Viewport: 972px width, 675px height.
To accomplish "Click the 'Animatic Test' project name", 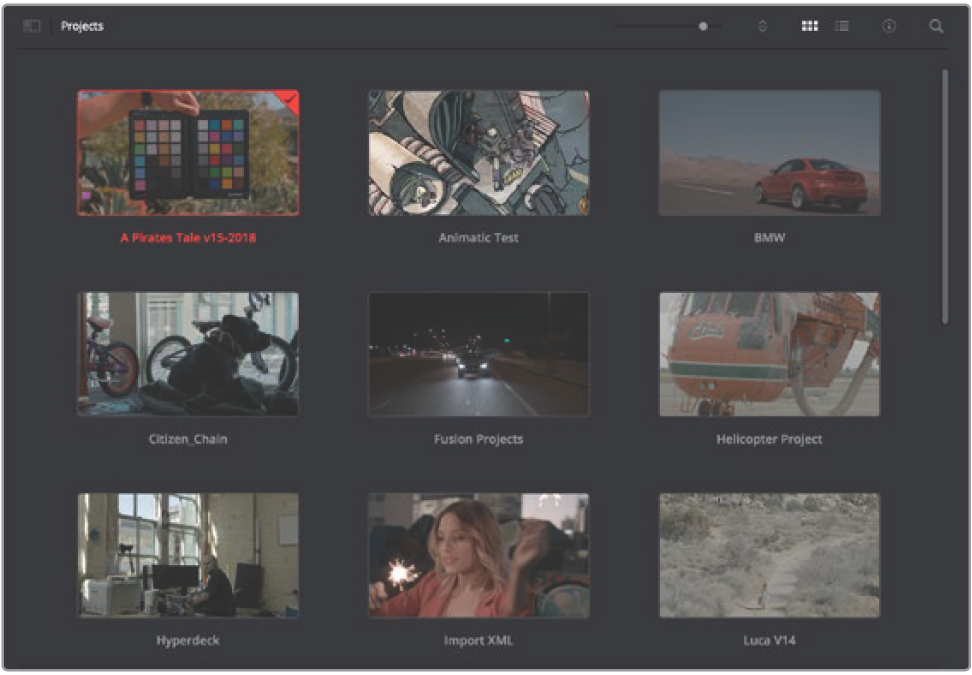I will pos(479,237).
